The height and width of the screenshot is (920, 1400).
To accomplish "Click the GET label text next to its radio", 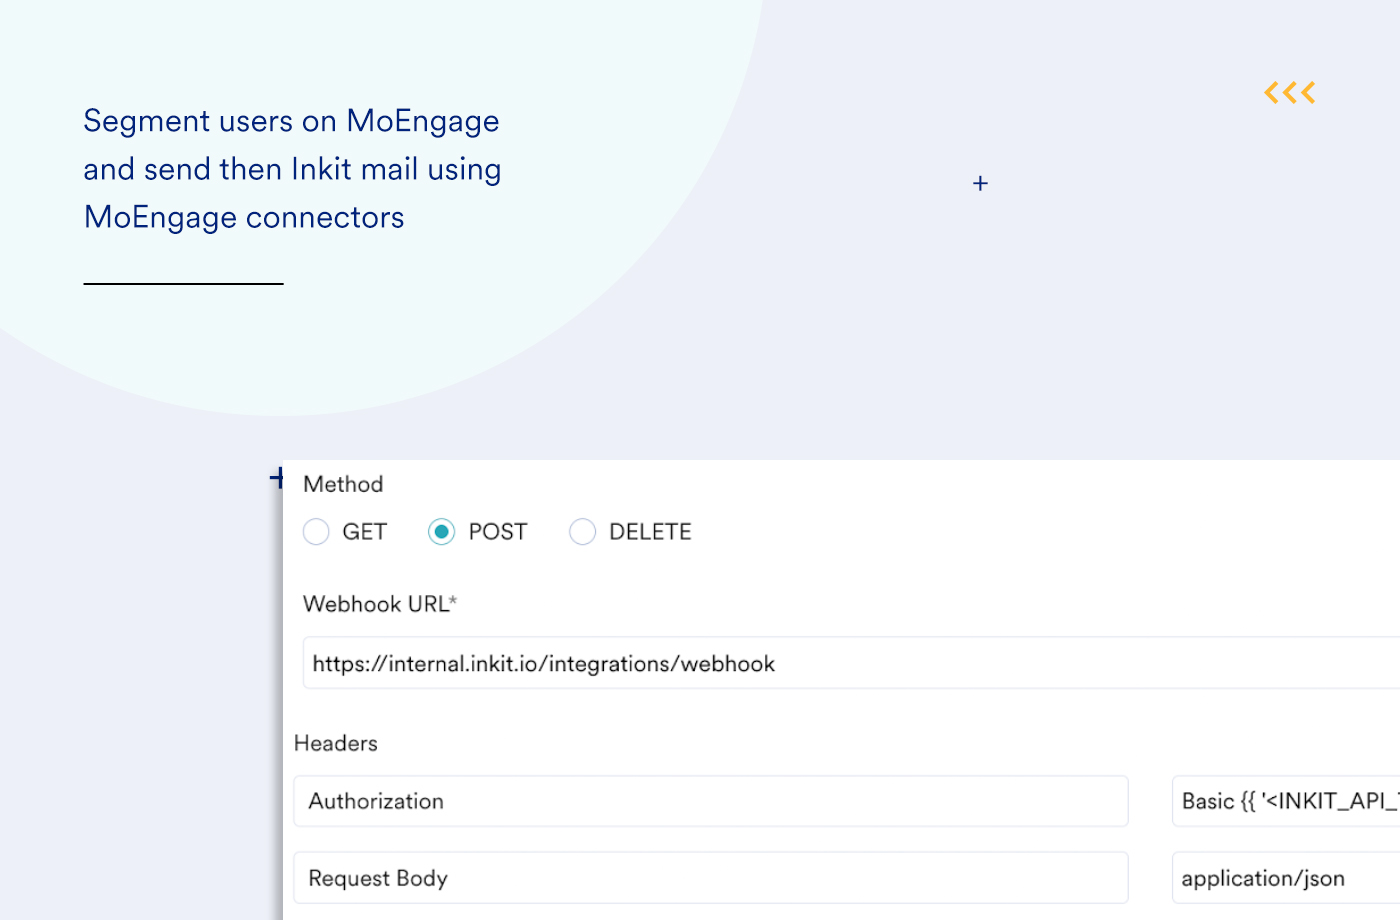I will pos(366,532).
